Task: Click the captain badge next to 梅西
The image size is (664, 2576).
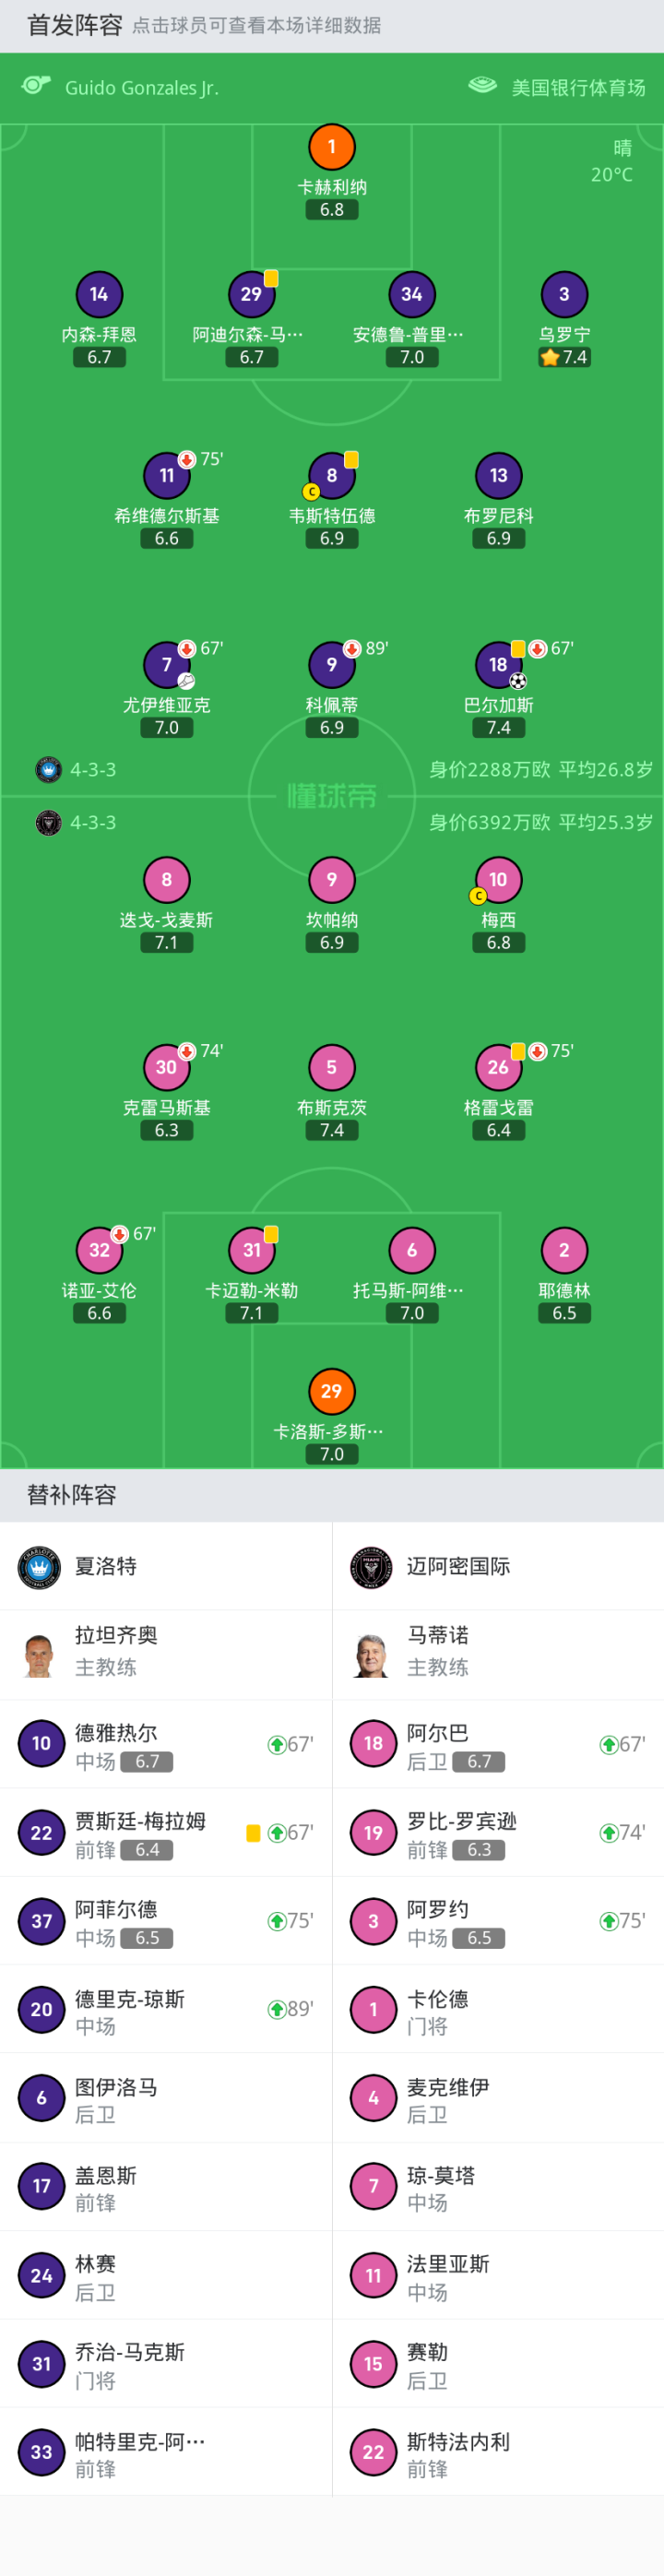Action: click(478, 896)
